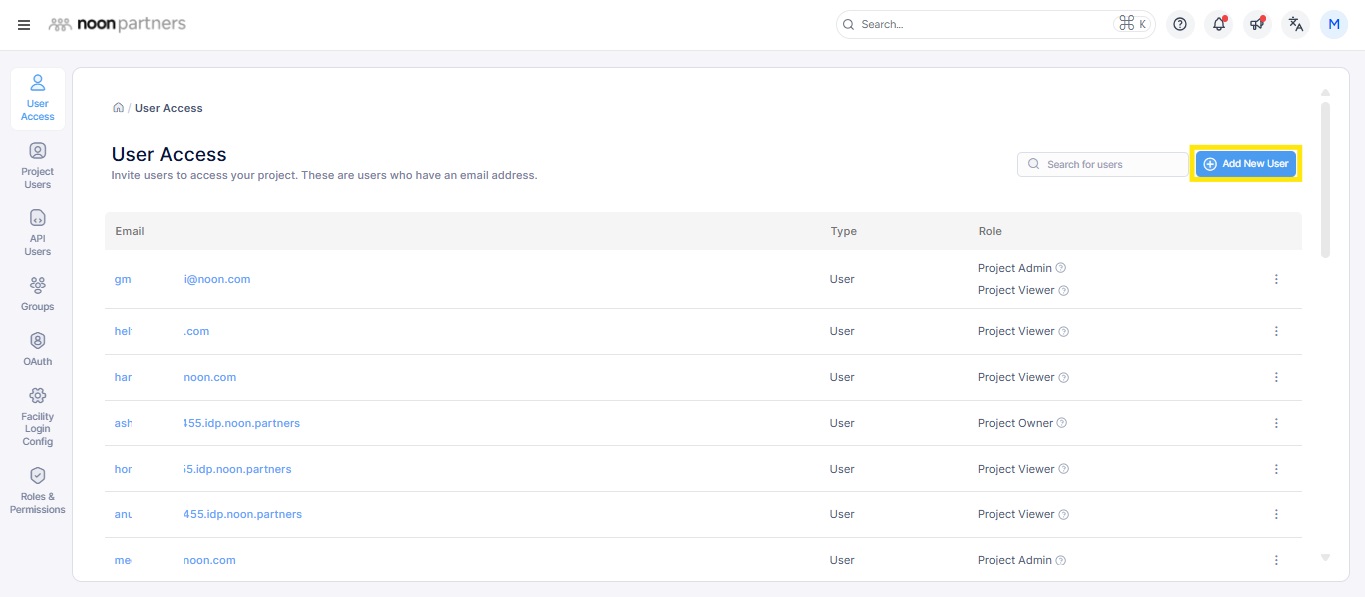Screen dimensions: 1365x597
Task: Click the help question mark icon
Action: tap(1180, 25)
